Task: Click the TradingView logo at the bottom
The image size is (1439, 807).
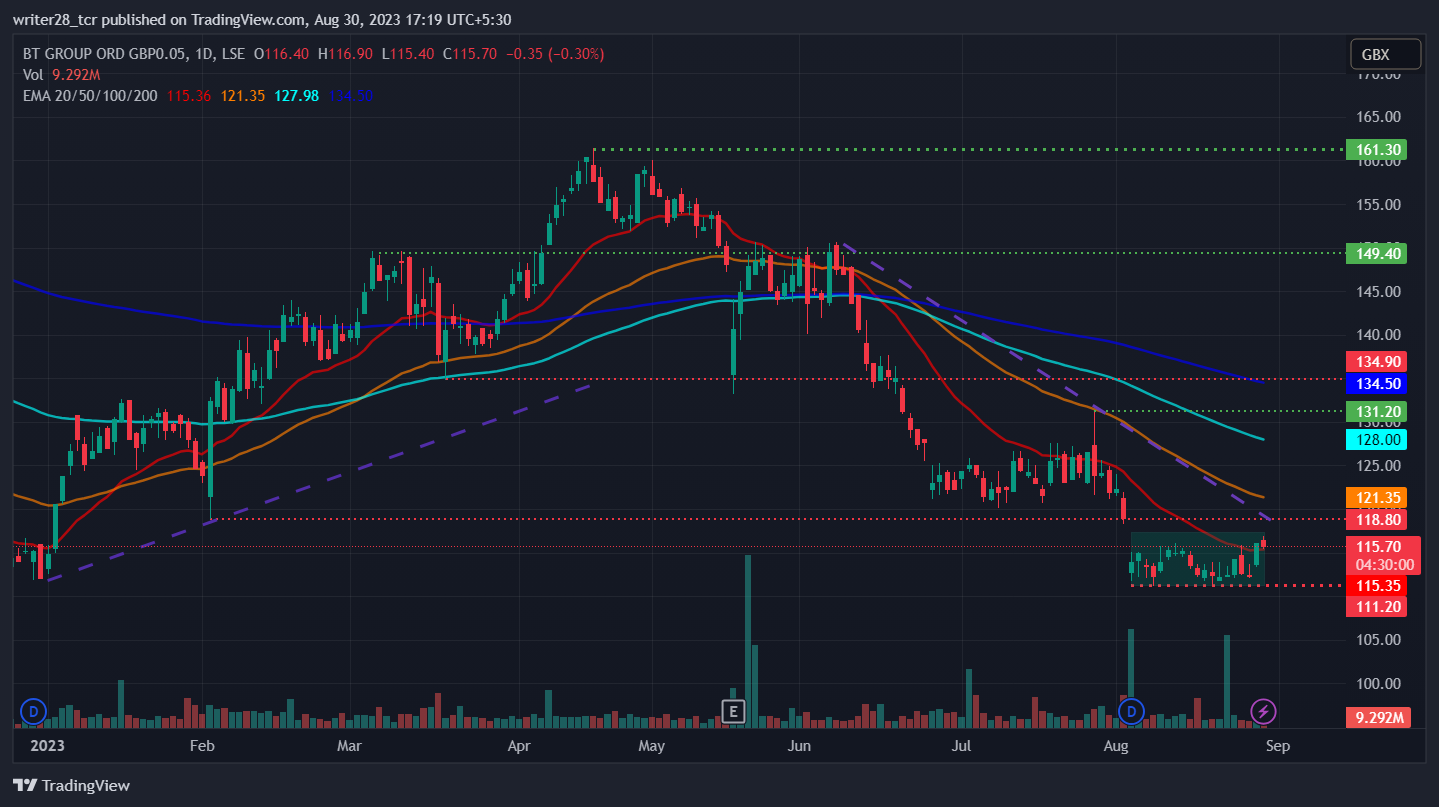Action: click(71, 785)
